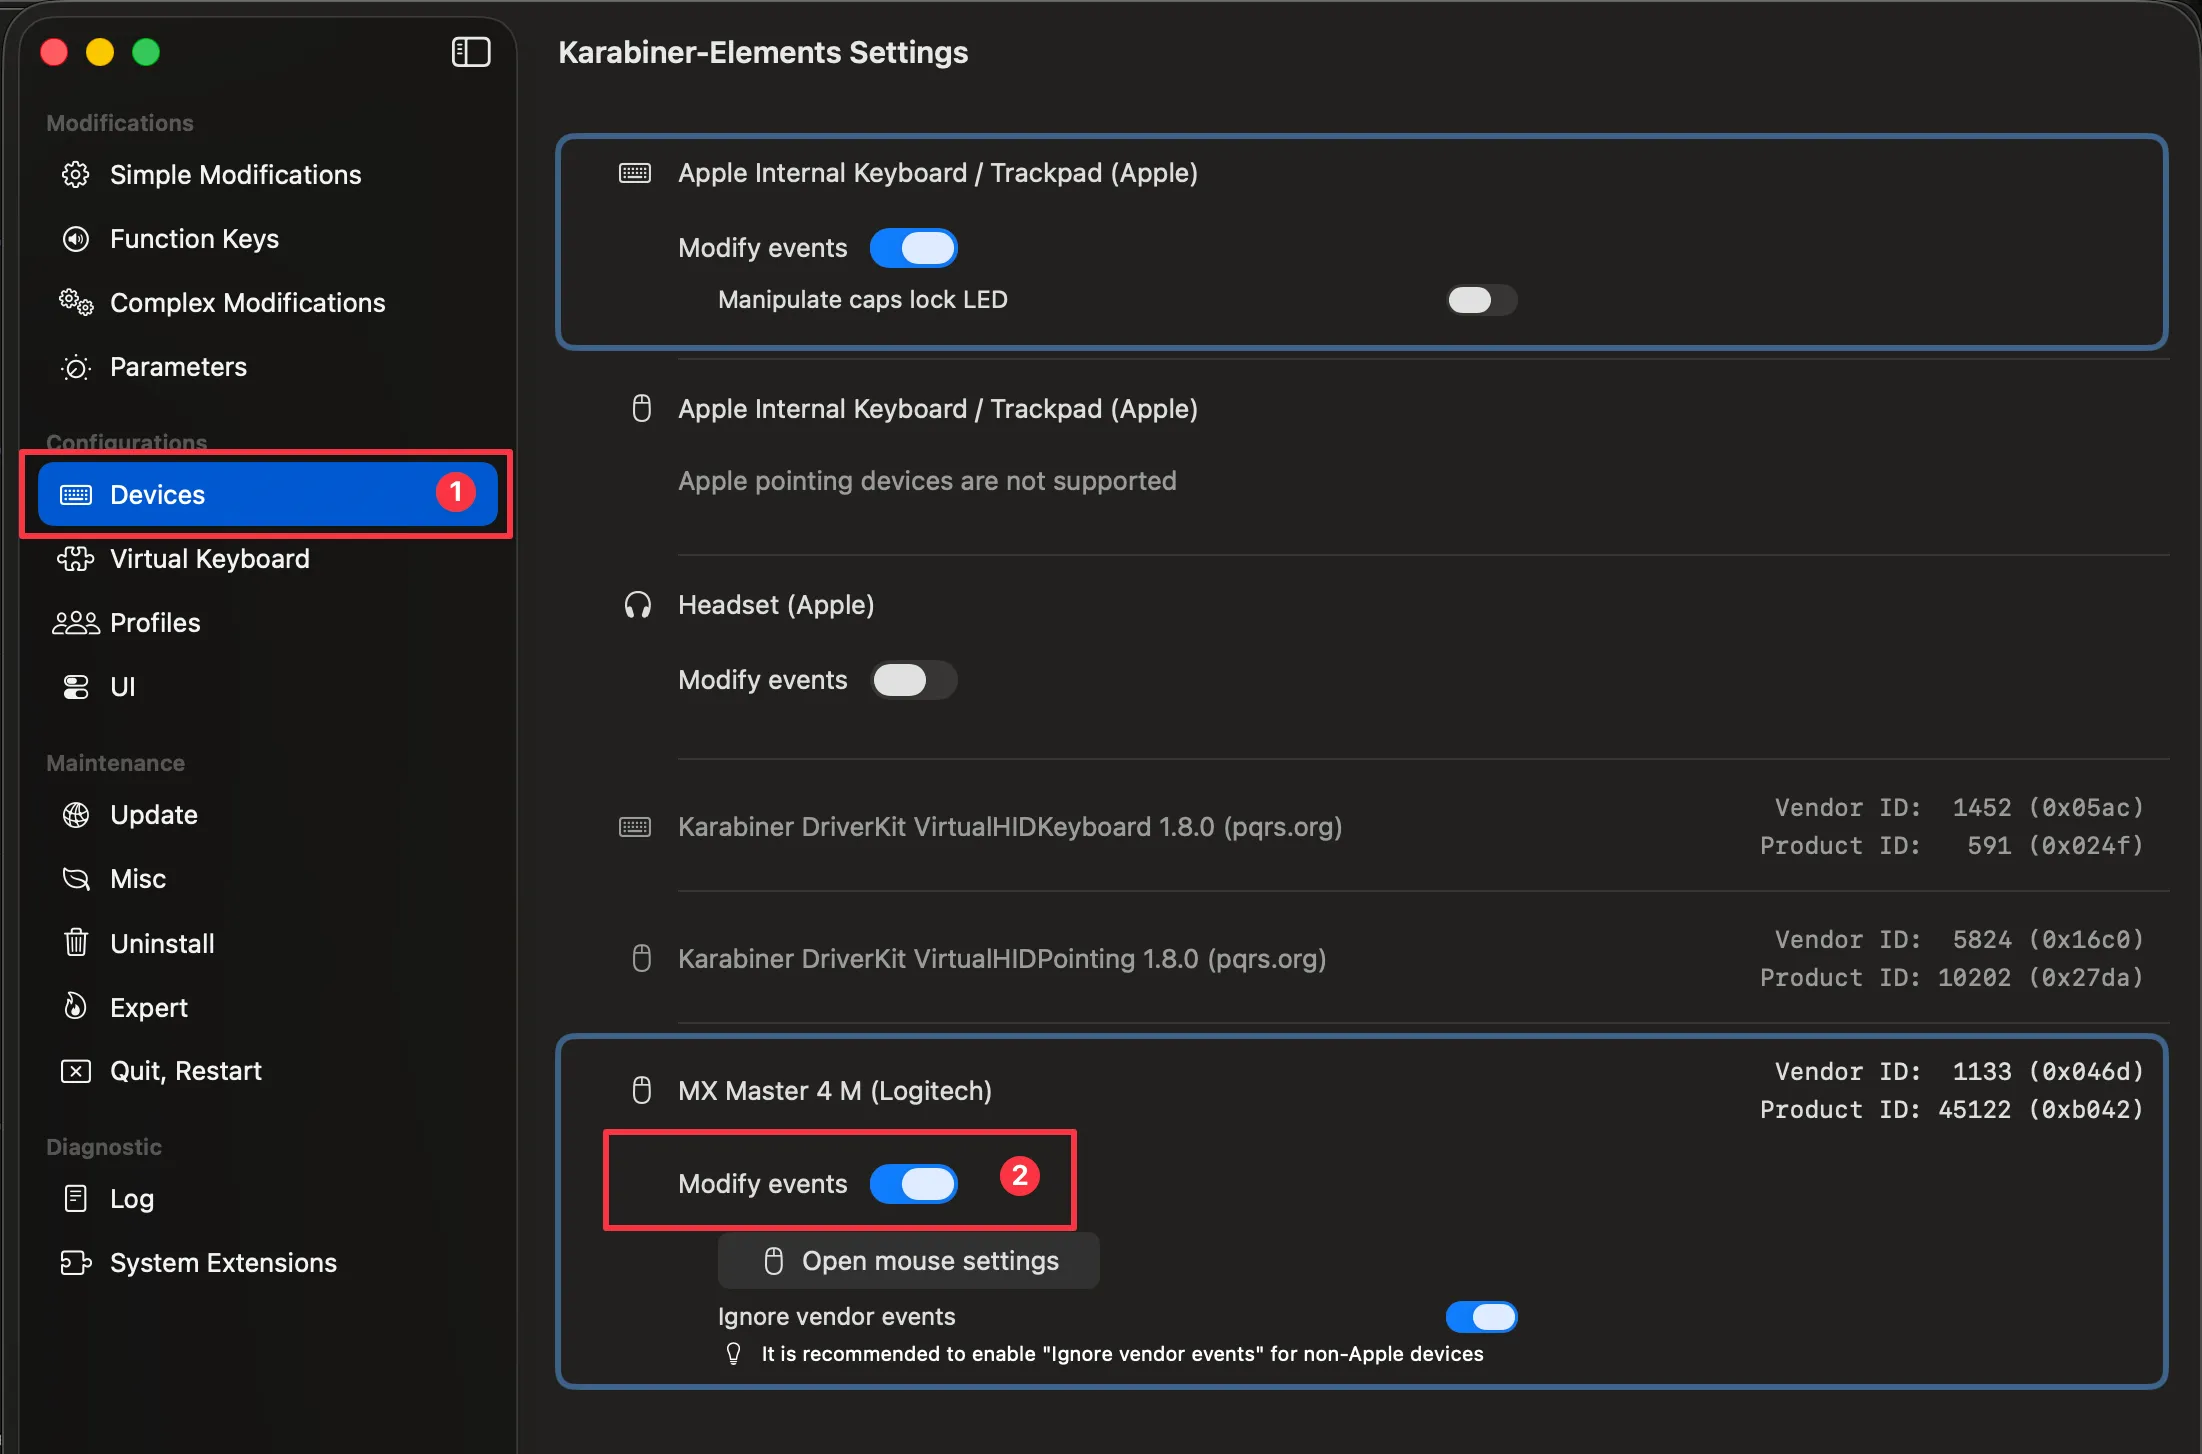Open the Expert settings
This screenshot has width=2202, height=1454.
pos(148,1007)
